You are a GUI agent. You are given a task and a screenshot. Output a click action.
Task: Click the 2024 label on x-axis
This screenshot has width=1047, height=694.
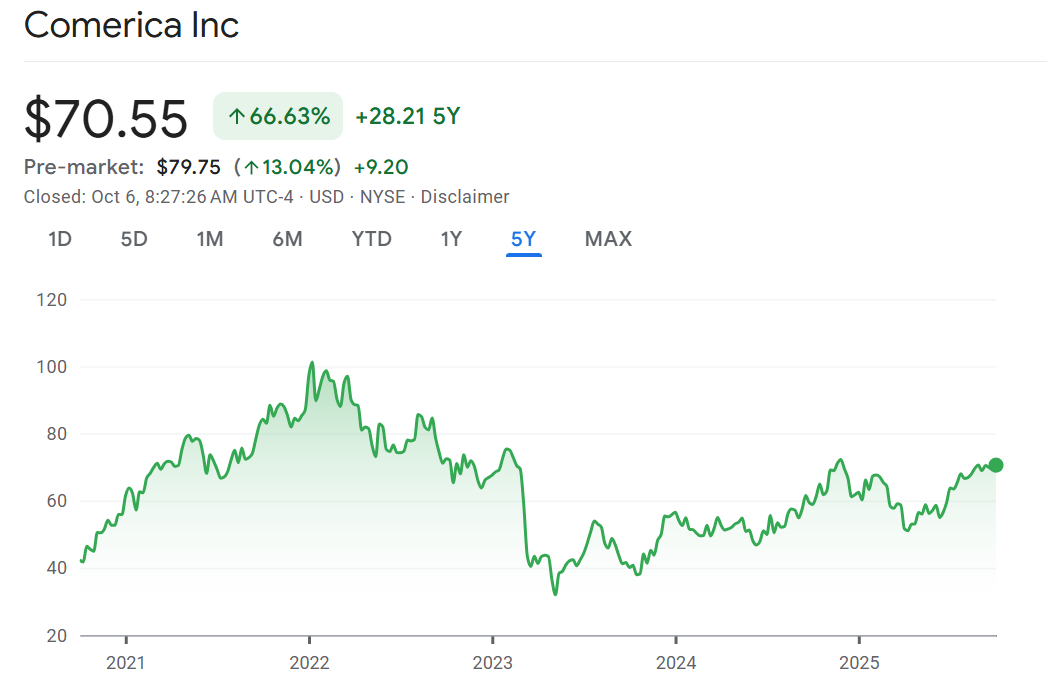pyautogui.click(x=675, y=662)
